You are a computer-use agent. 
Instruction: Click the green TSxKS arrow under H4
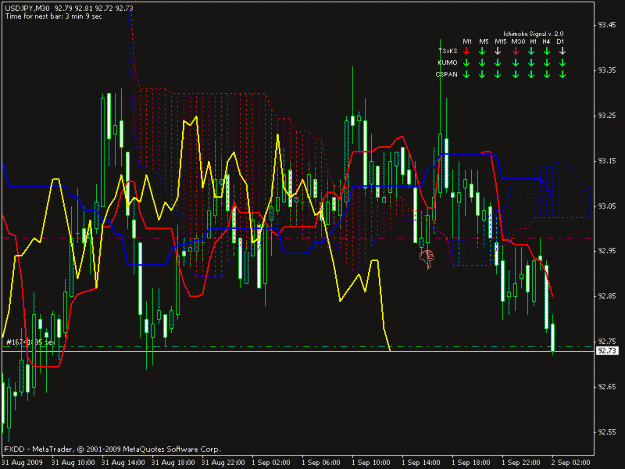(547, 51)
